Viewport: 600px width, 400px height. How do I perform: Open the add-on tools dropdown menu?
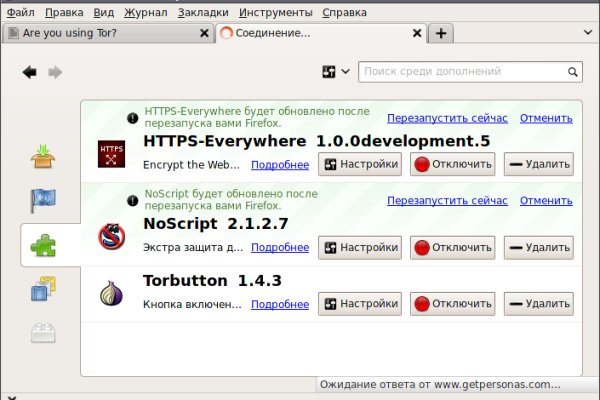pos(335,72)
